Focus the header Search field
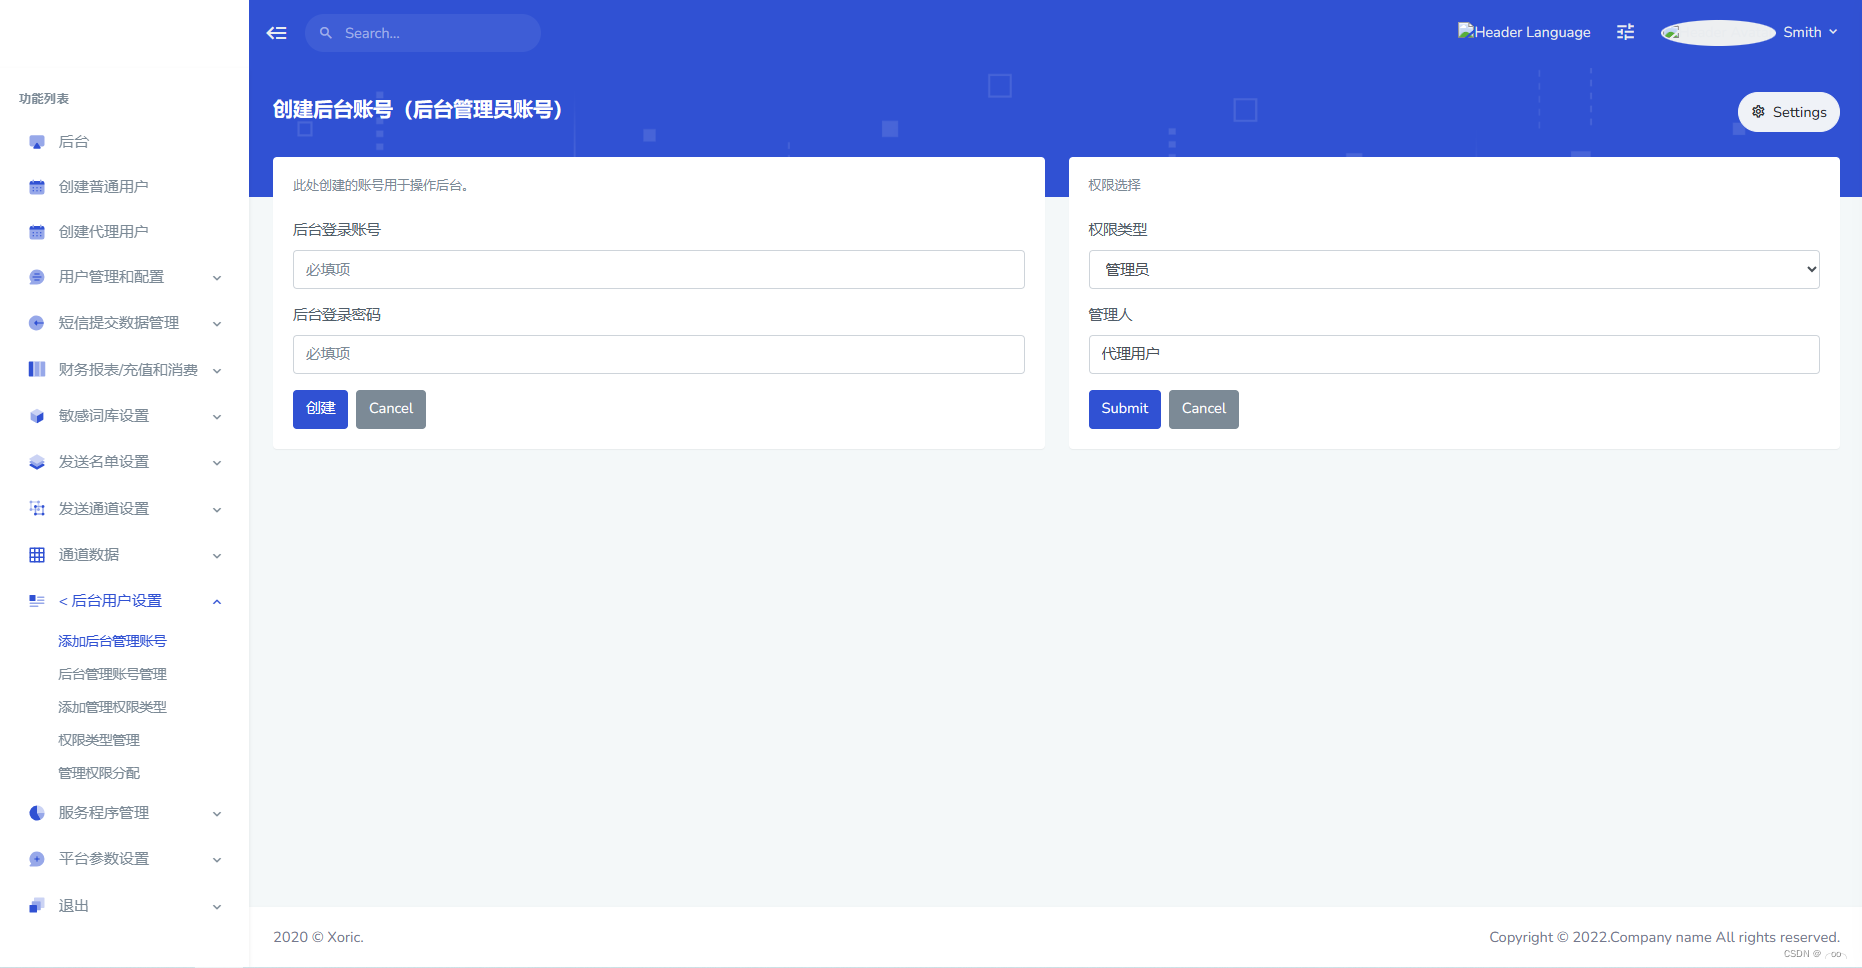 [423, 33]
